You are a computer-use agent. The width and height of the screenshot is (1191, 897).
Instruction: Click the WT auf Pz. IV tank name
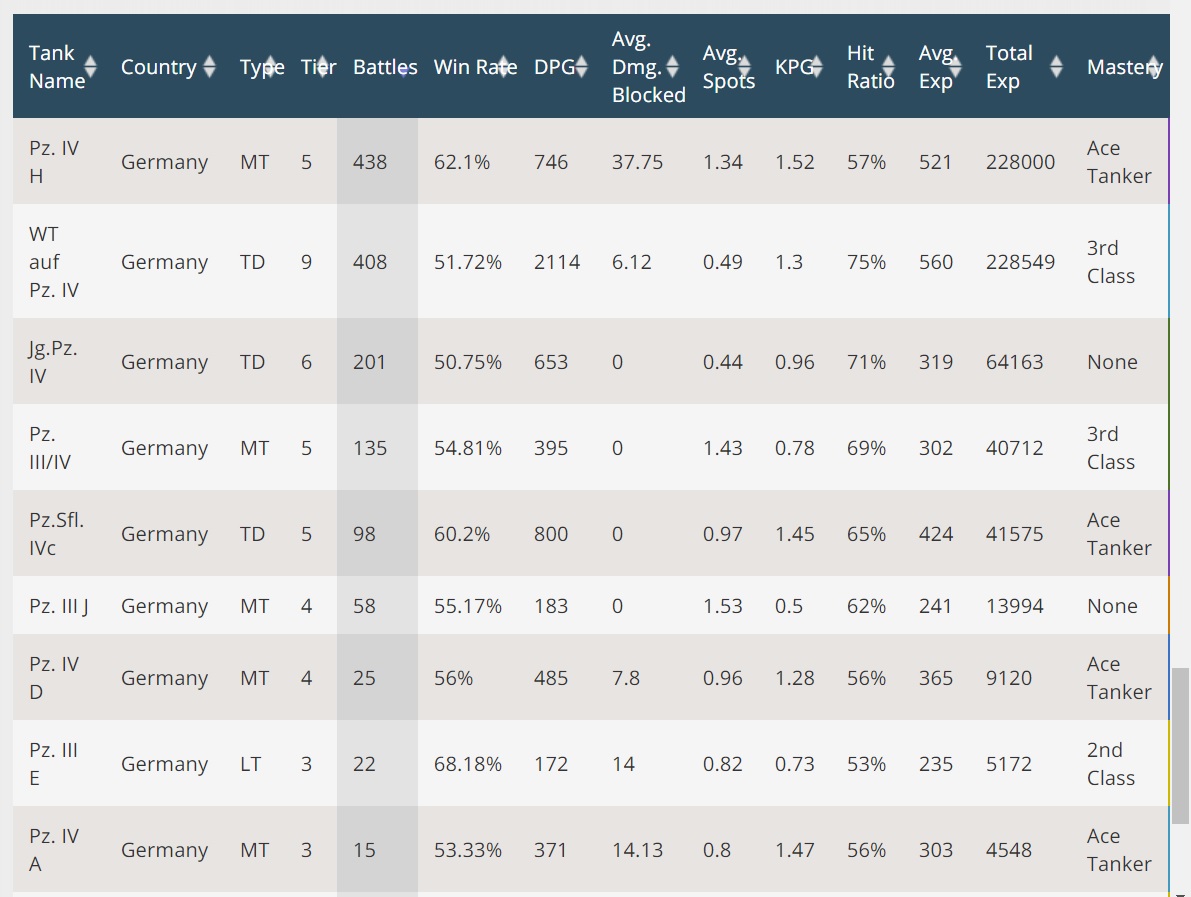click(53, 262)
